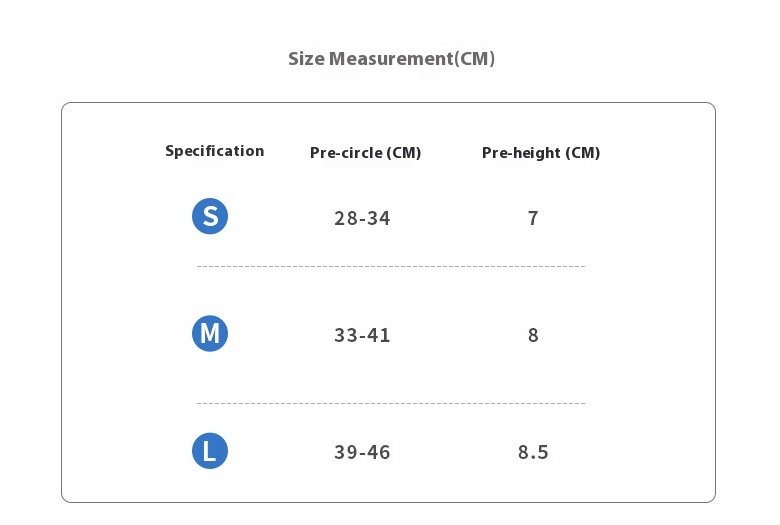Image resolution: width=780 pixels, height=525 pixels.
Task: Click the bottom border of table frame
Action: (x=388, y=502)
